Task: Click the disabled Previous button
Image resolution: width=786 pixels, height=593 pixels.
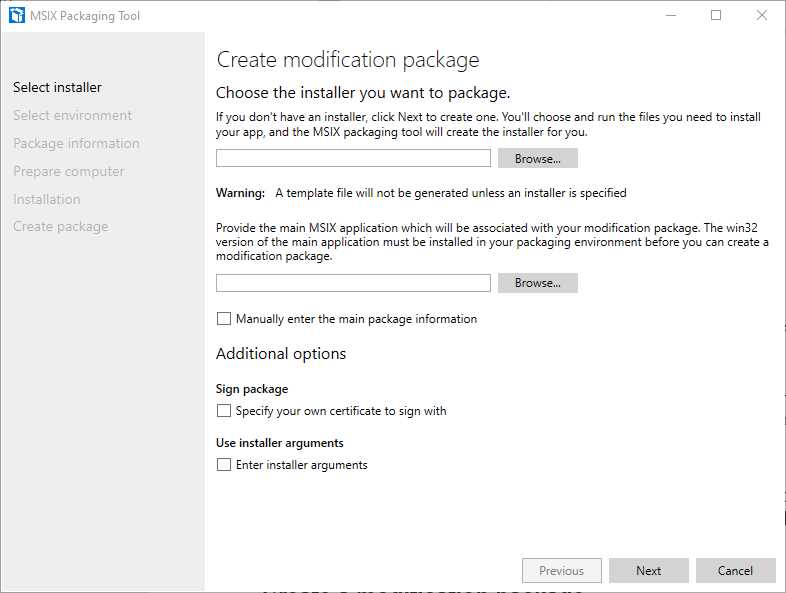Action: click(x=561, y=570)
